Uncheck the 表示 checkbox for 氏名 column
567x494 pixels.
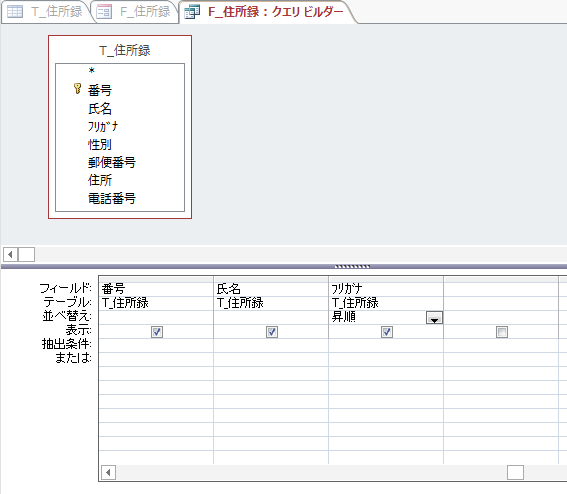click(272, 332)
